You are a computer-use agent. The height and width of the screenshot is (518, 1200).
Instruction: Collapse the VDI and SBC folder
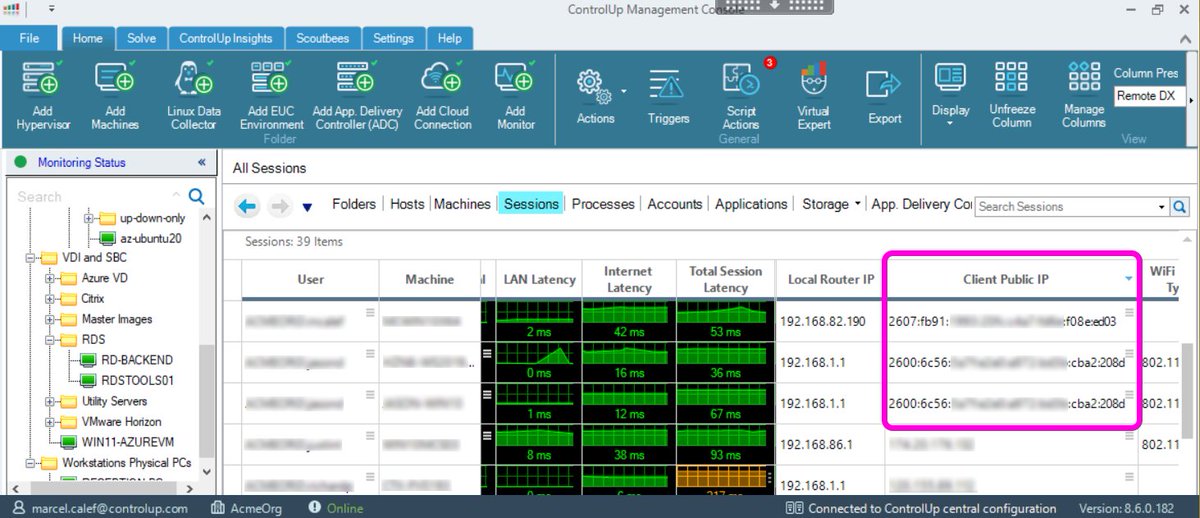pyautogui.click(x=30, y=258)
